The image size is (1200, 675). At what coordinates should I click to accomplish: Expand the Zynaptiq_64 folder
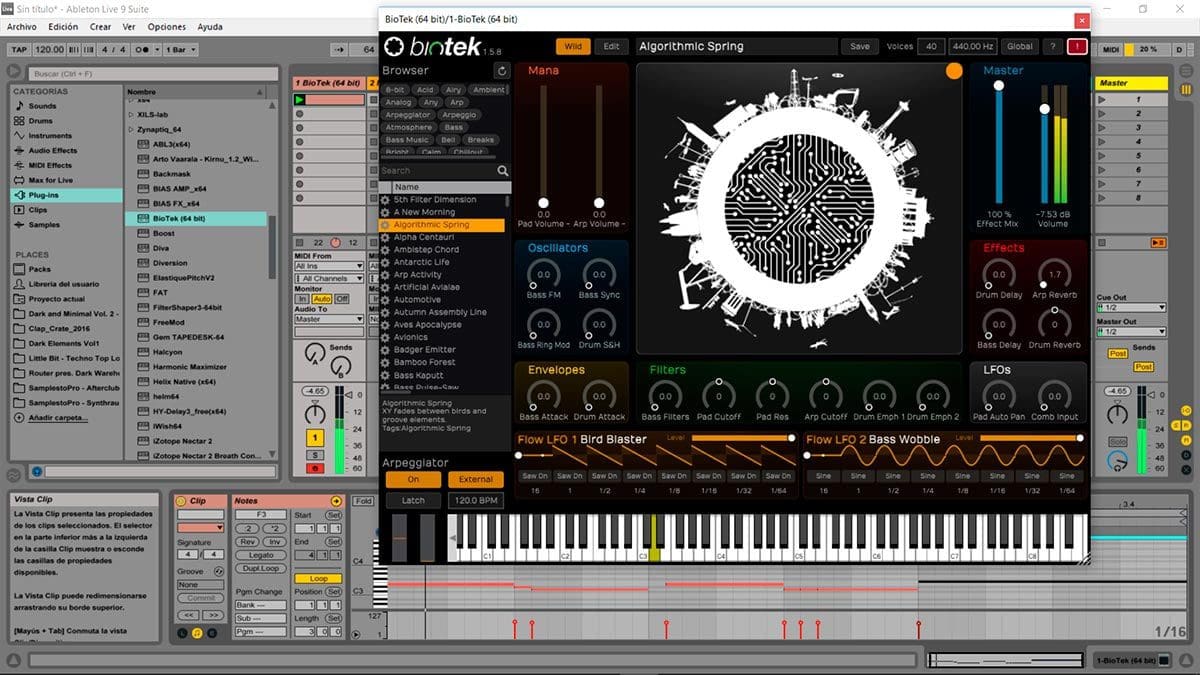[x=130, y=129]
